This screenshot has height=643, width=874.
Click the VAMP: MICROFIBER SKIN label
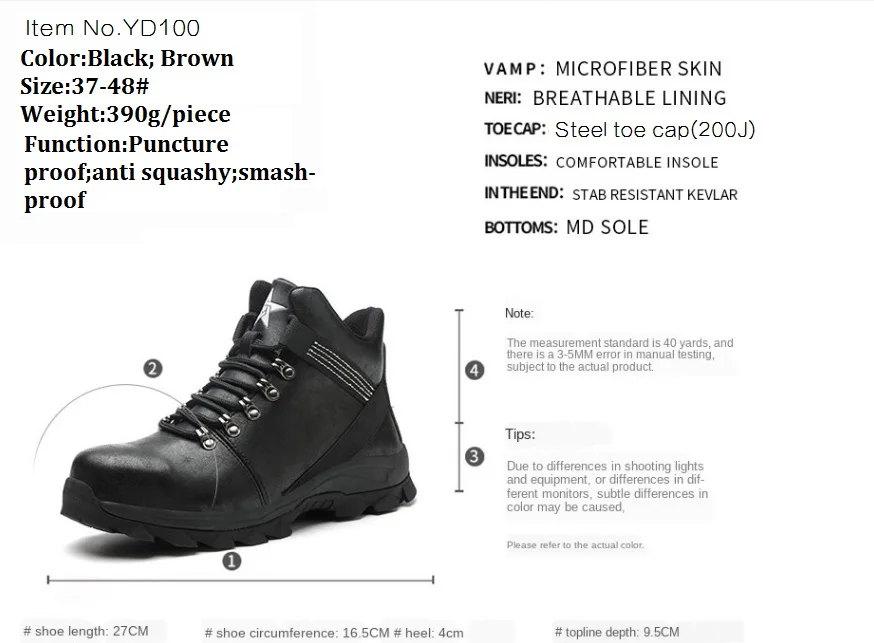603,69
